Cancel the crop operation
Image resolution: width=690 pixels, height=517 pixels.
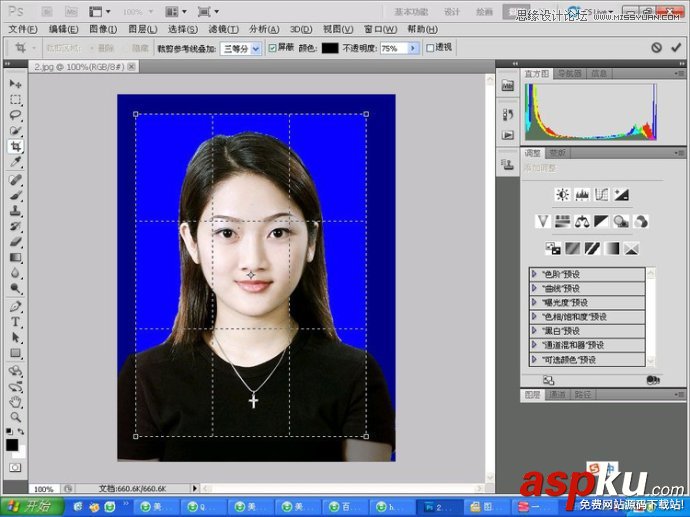656,47
